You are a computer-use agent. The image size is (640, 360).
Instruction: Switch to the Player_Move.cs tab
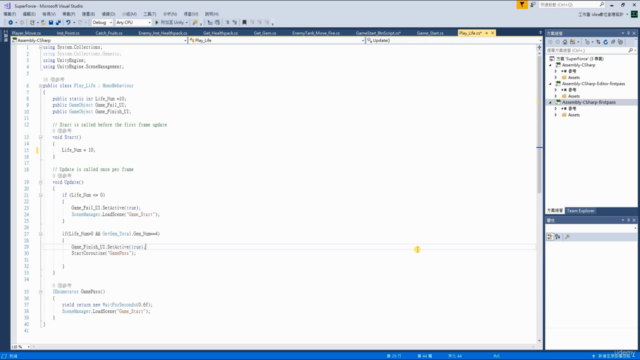[x=26, y=33]
